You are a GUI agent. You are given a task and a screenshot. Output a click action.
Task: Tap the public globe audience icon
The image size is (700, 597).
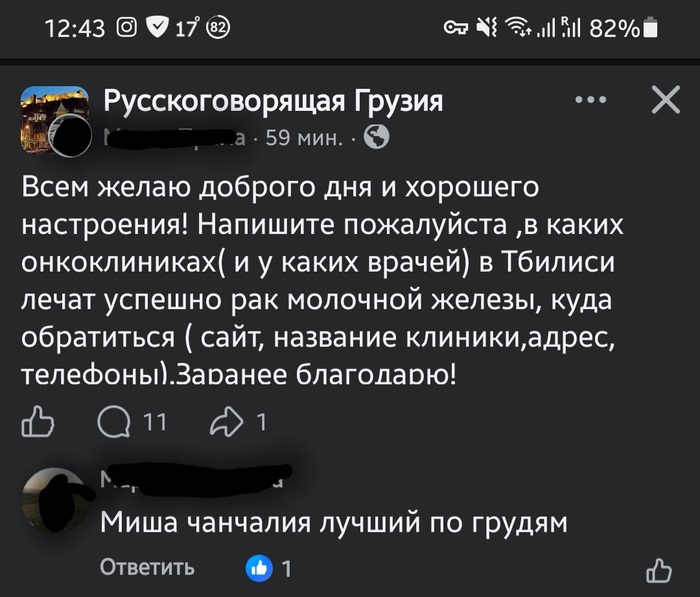(378, 138)
